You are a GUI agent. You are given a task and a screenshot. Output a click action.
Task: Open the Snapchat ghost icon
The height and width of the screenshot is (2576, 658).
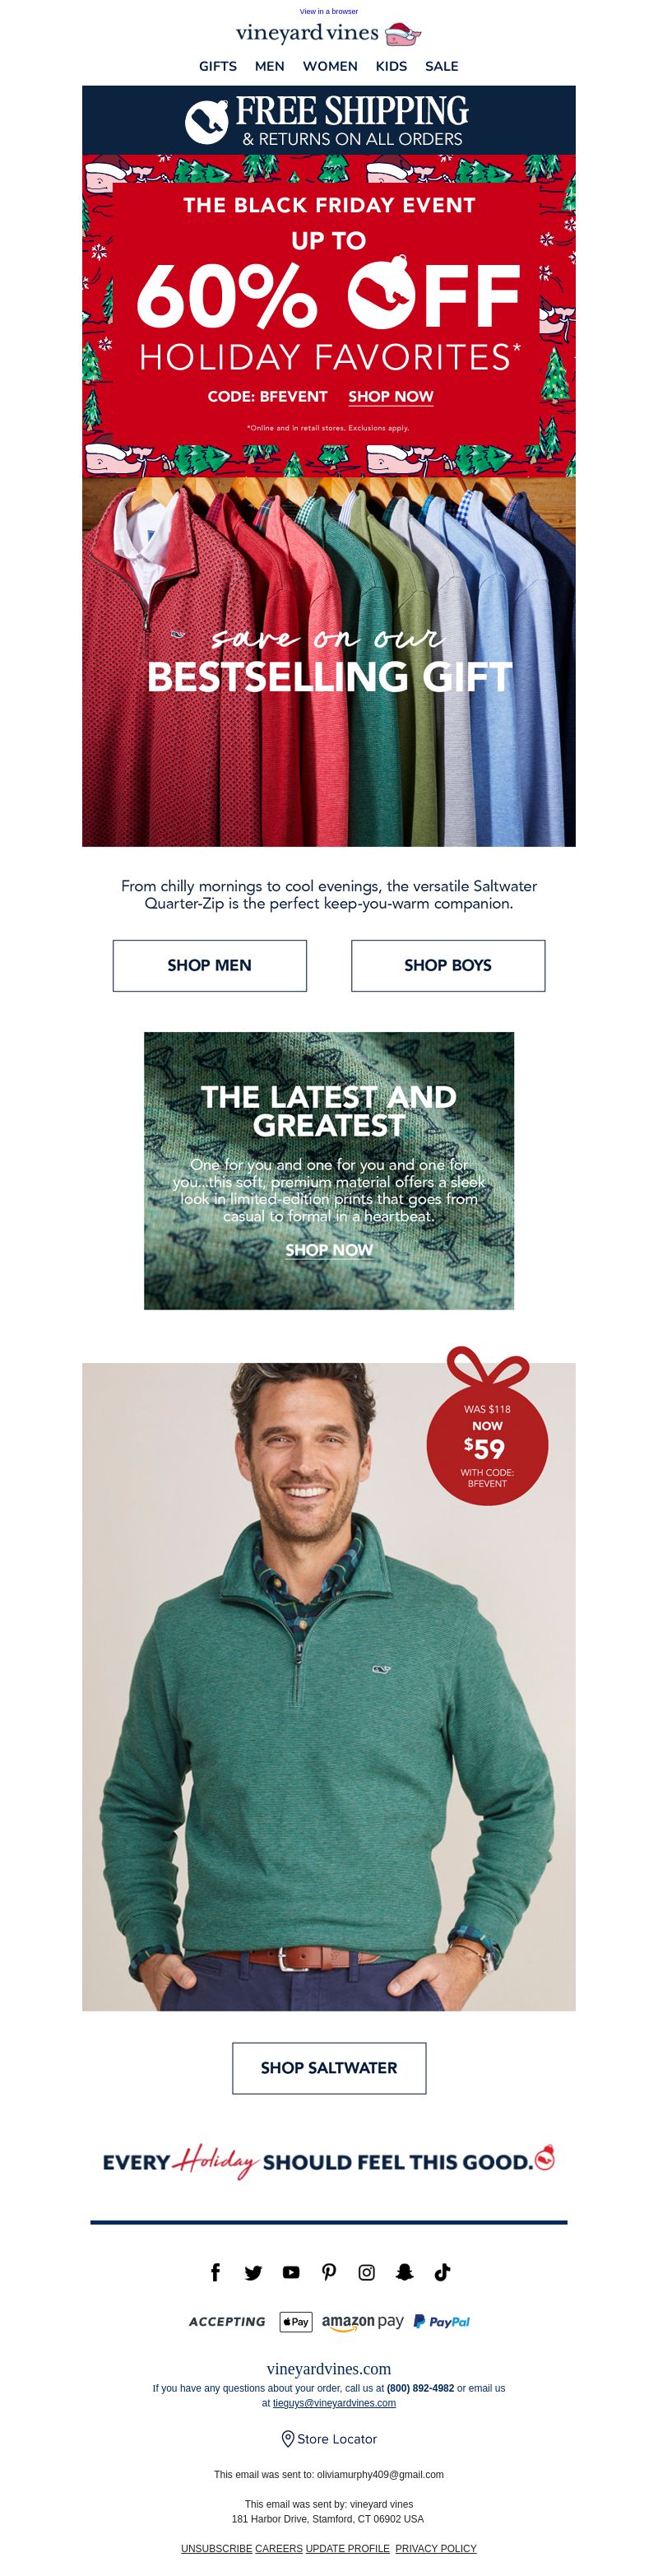[x=405, y=2272]
